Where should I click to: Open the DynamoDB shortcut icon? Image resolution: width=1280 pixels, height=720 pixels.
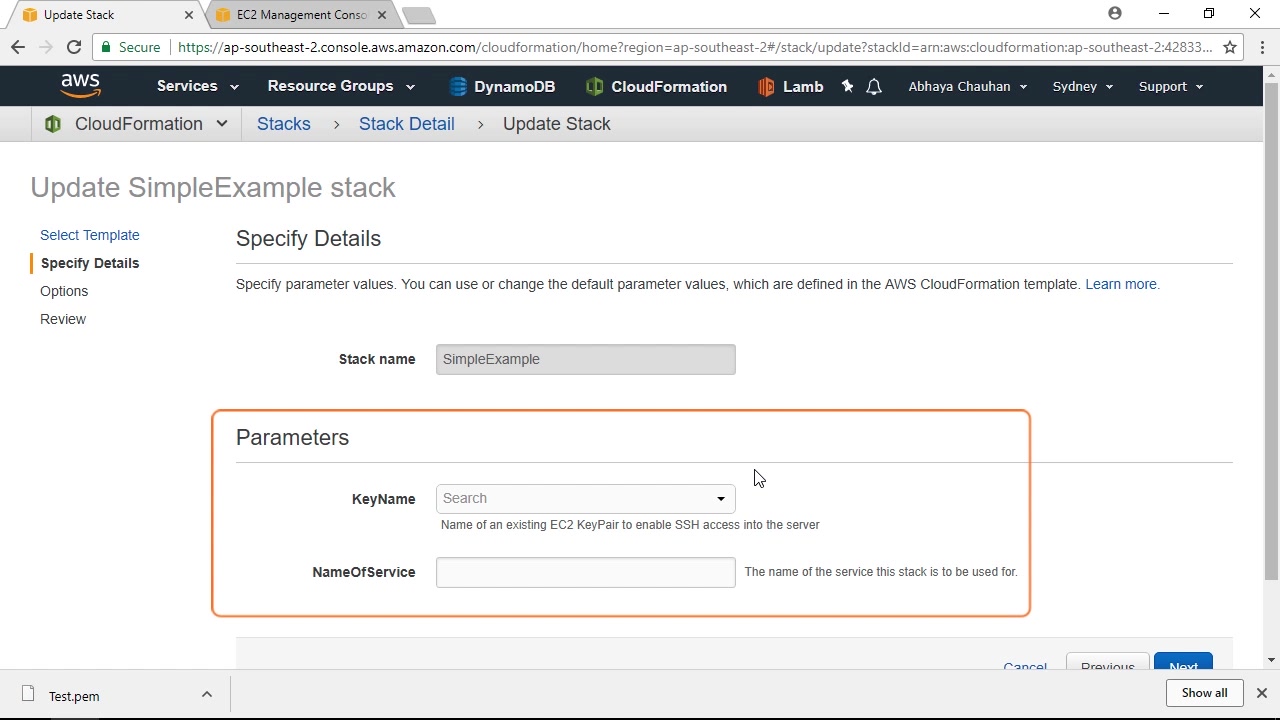pos(458,87)
